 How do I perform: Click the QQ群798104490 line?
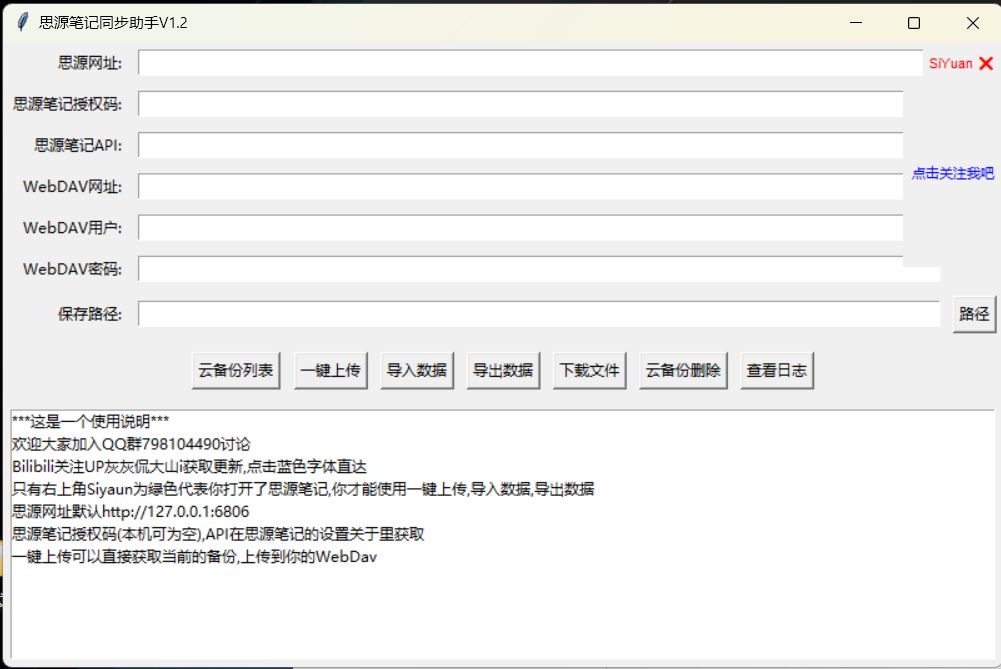coord(131,444)
